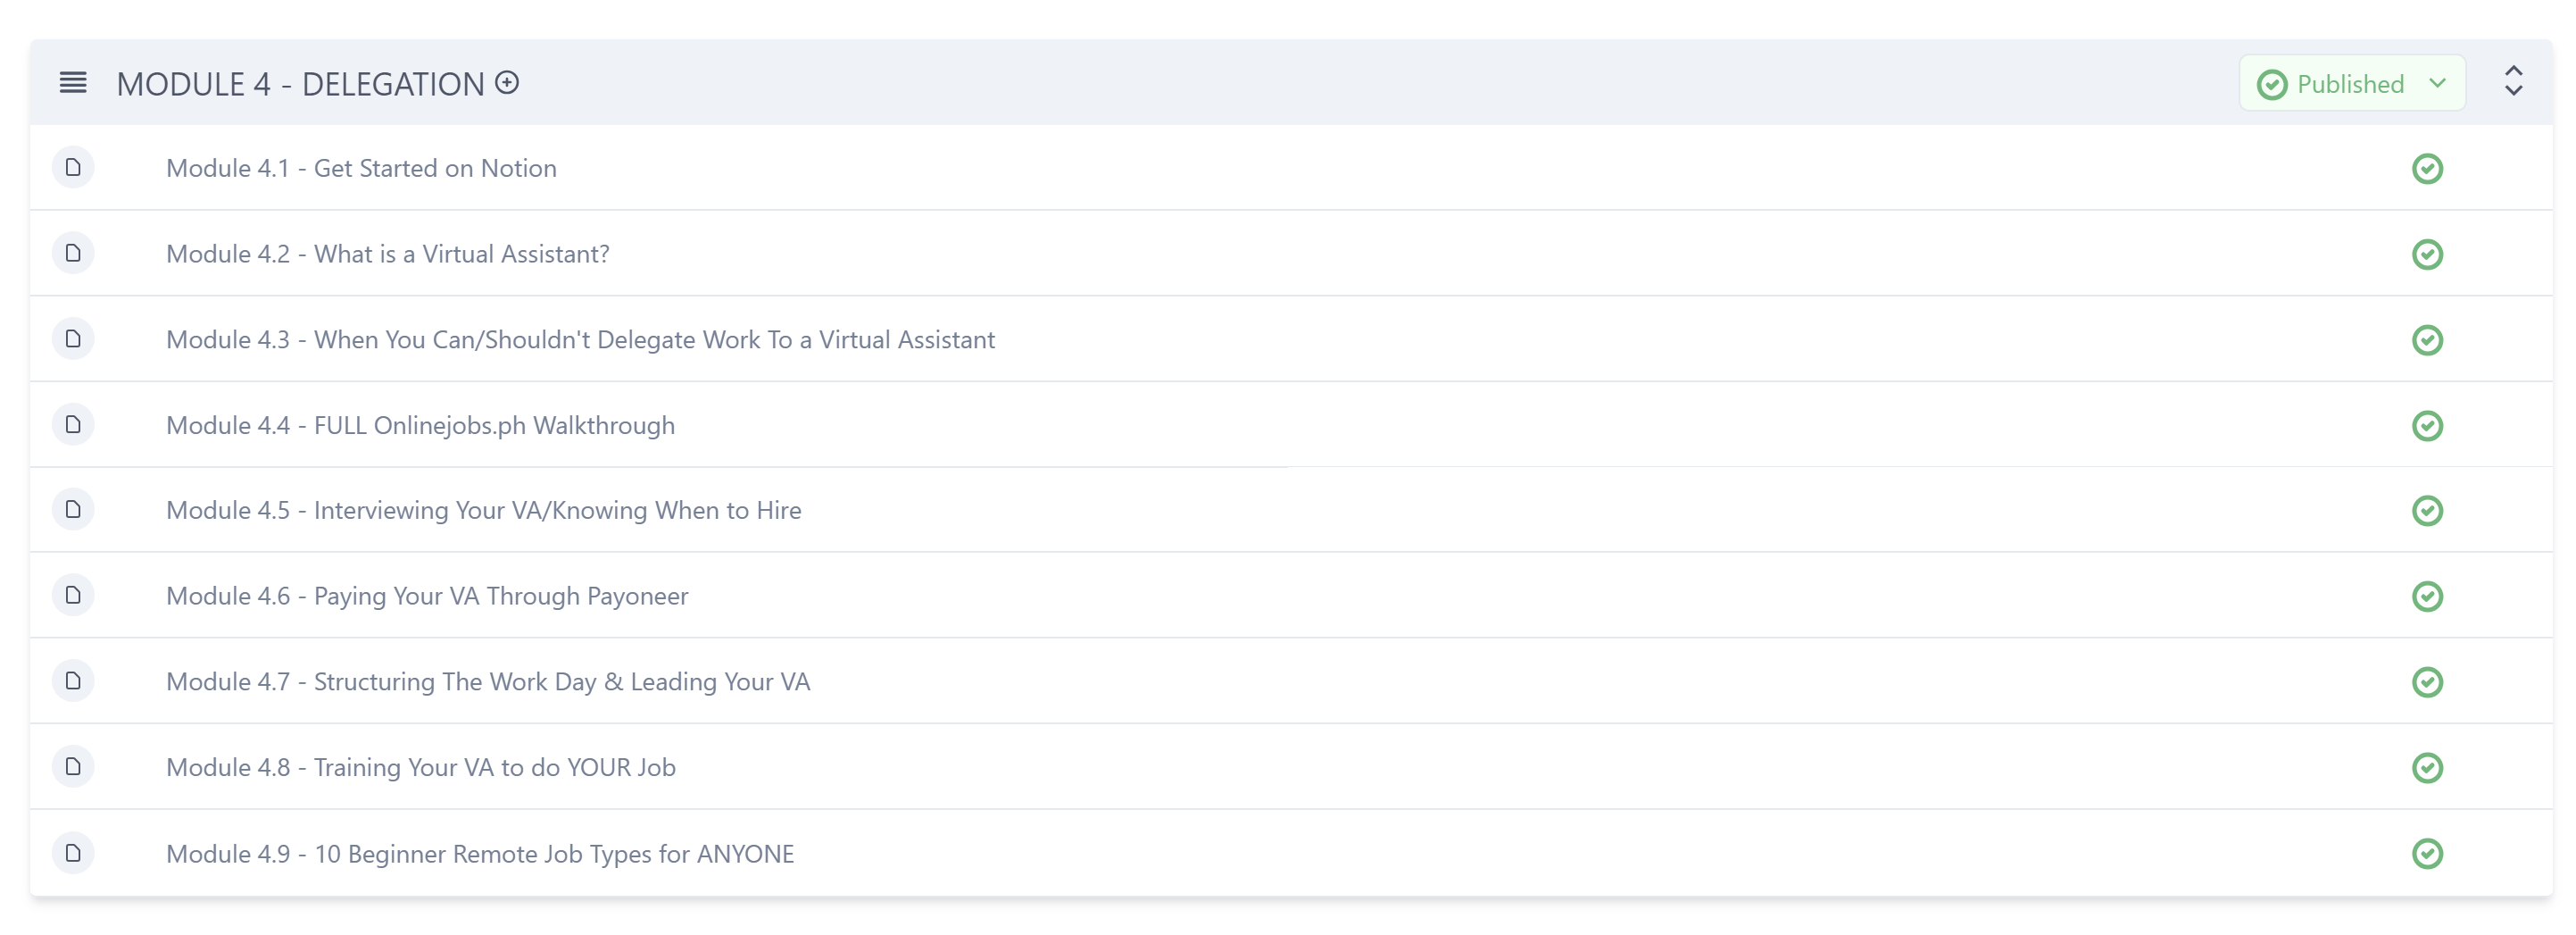Open Module 4.8 - Training Your VA lesson
The width and height of the screenshot is (2576, 935).
pyautogui.click(x=421, y=768)
